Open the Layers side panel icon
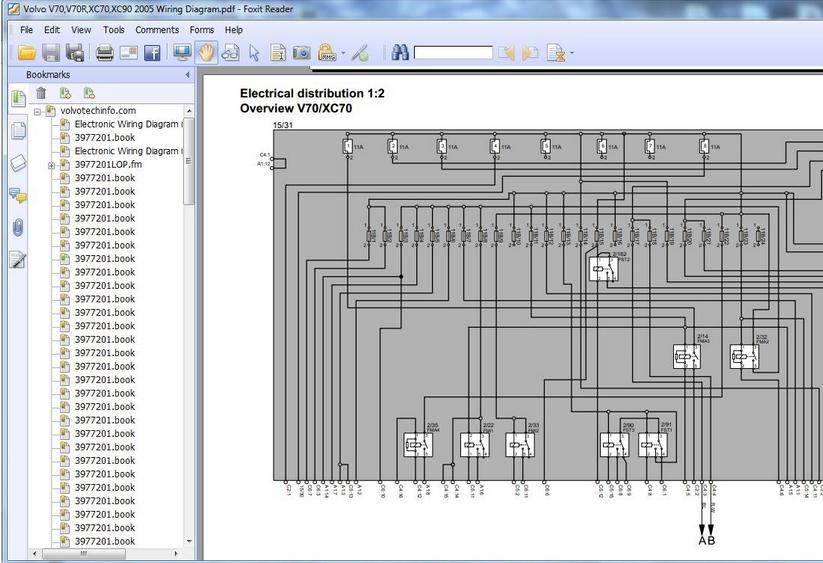 [18, 163]
